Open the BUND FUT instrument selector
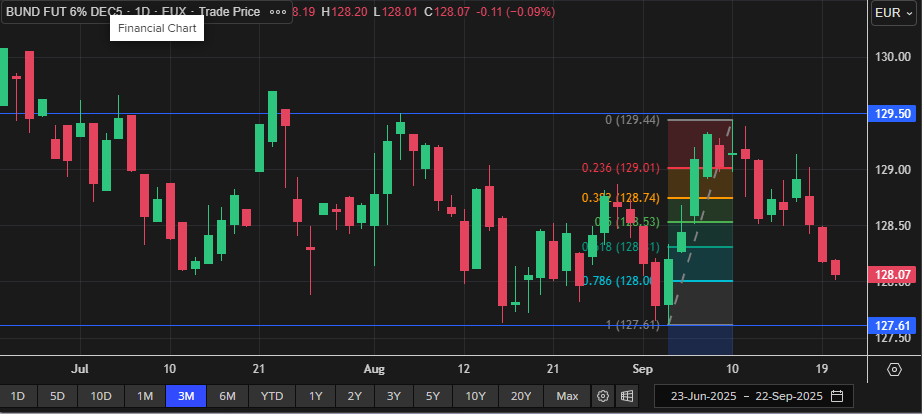Viewport: 922px width, 414px height. point(65,12)
